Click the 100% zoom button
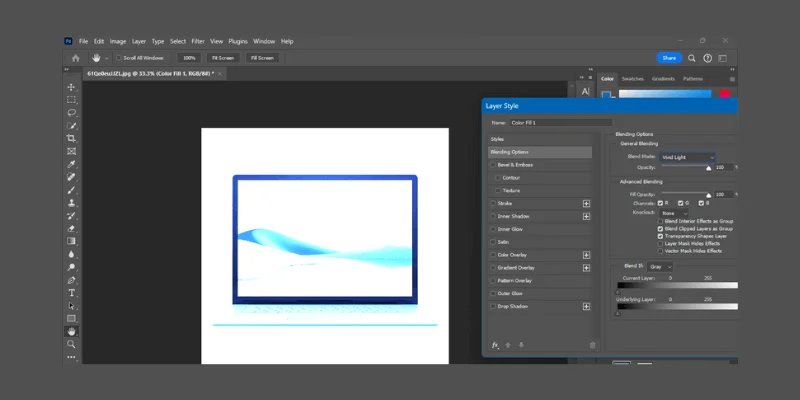 tap(189, 58)
